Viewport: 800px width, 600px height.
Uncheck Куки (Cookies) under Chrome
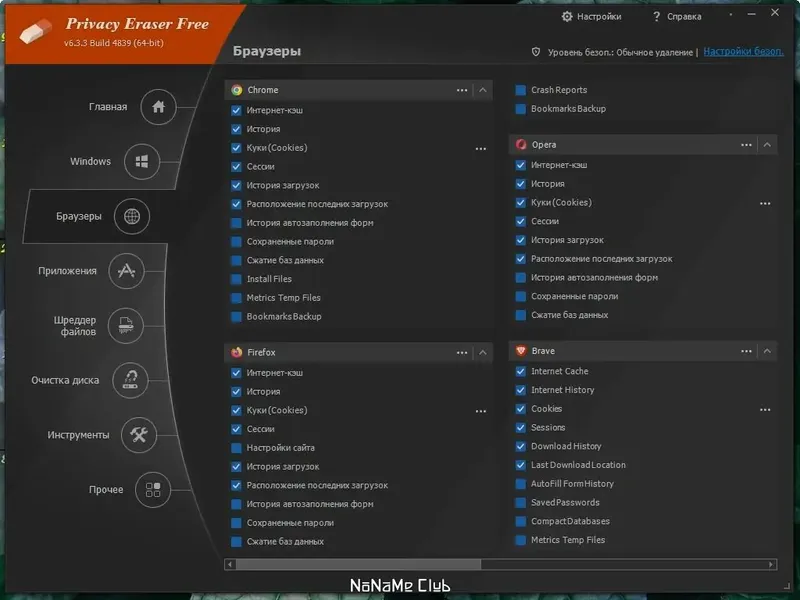(x=235, y=147)
